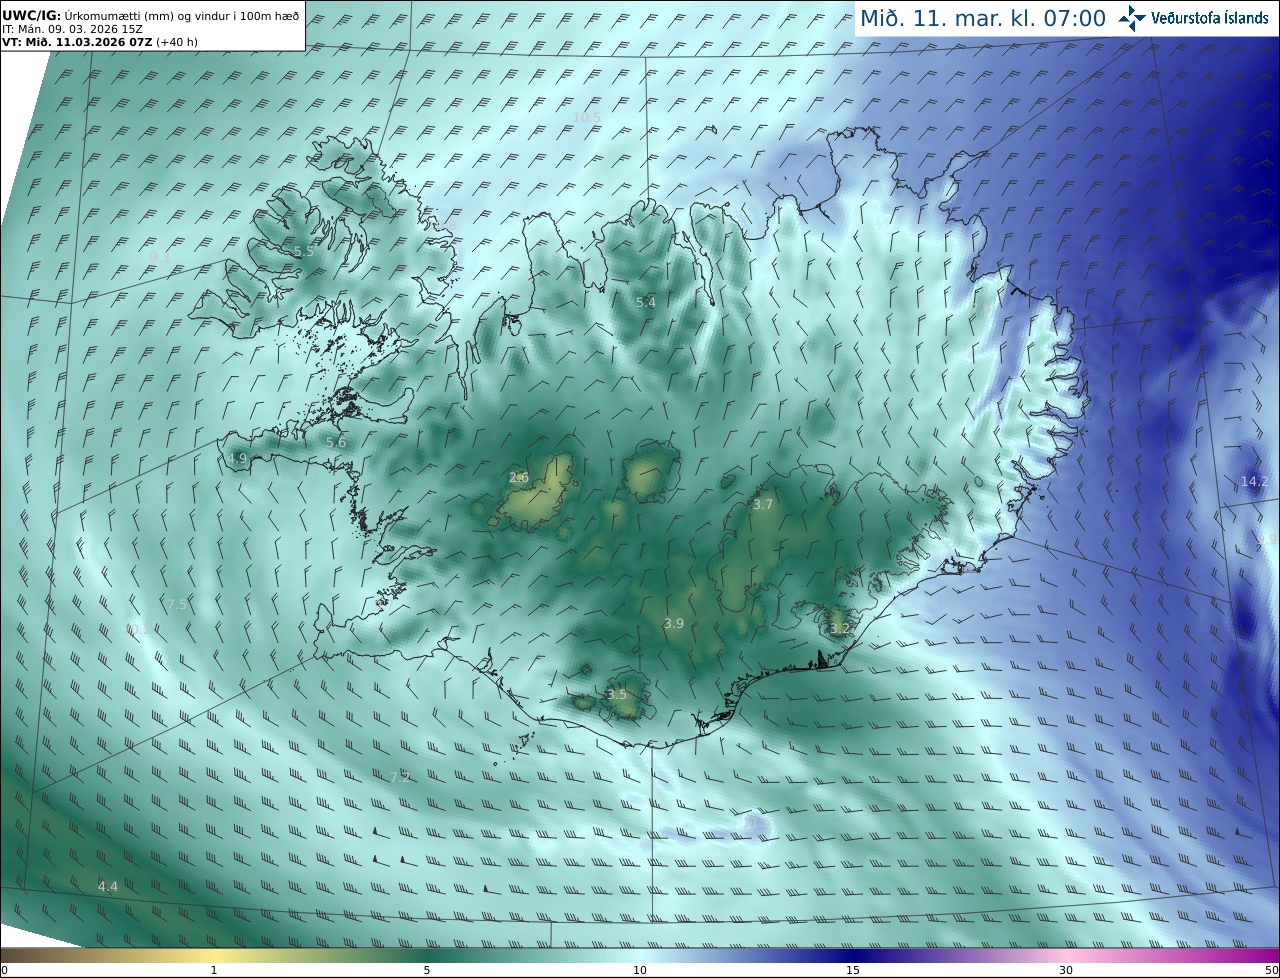Image resolution: width=1280 pixels, height=978 pixels.
Task: Click the 10.5 value north of Iceland
Action: click(x=586, y=118)
